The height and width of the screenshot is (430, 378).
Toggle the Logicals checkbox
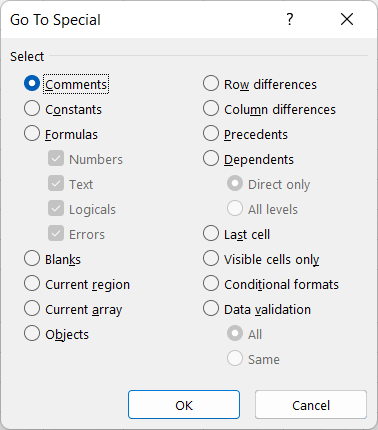[x=56, y=208]
